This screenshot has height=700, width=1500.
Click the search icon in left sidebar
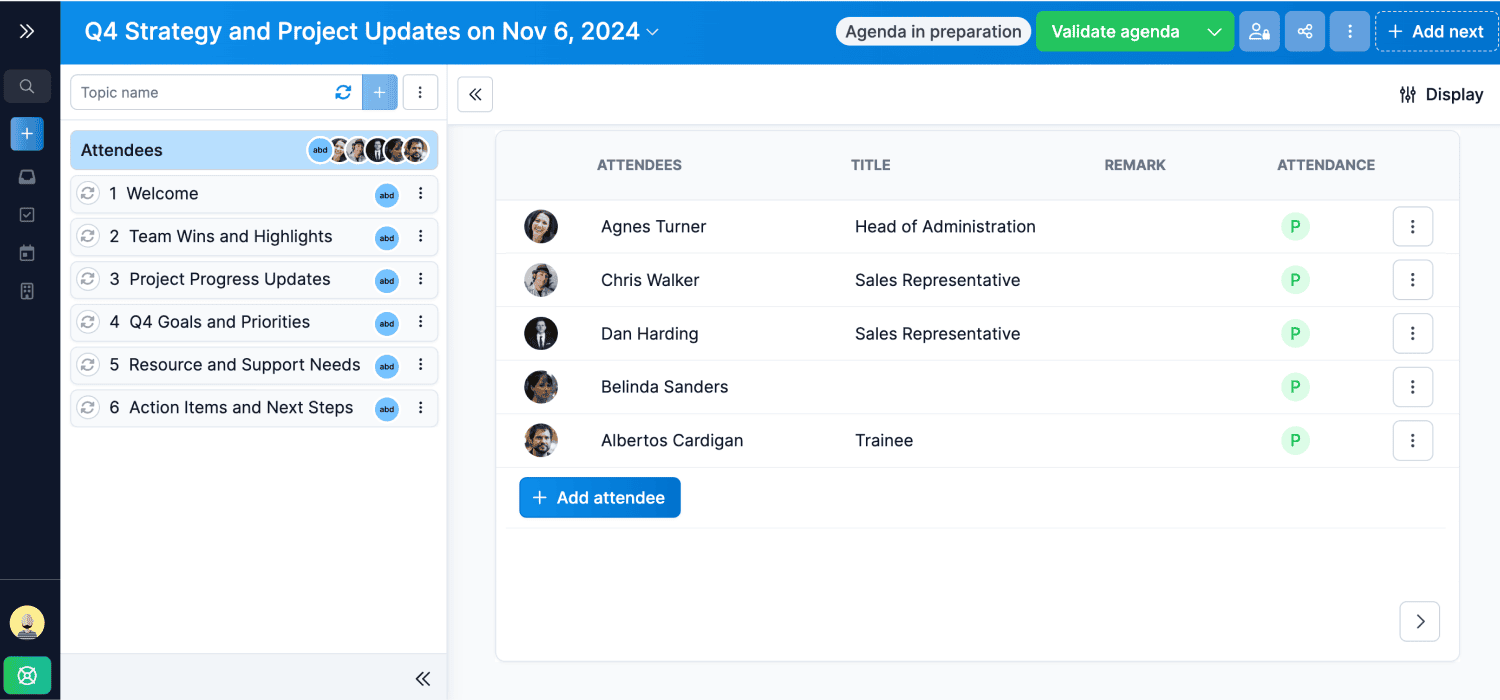pos(27,87)
